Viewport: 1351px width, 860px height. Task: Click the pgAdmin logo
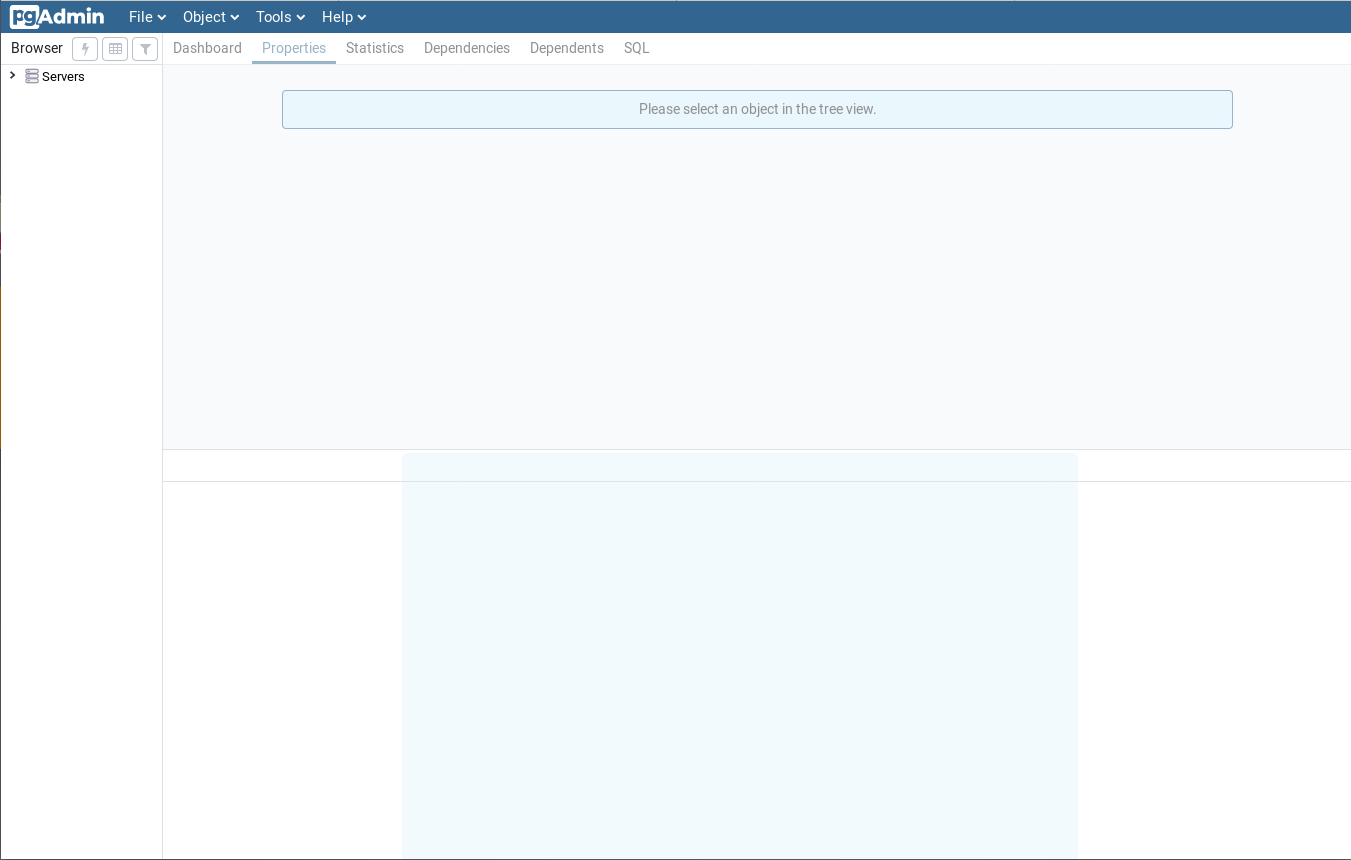click(56, 16)
